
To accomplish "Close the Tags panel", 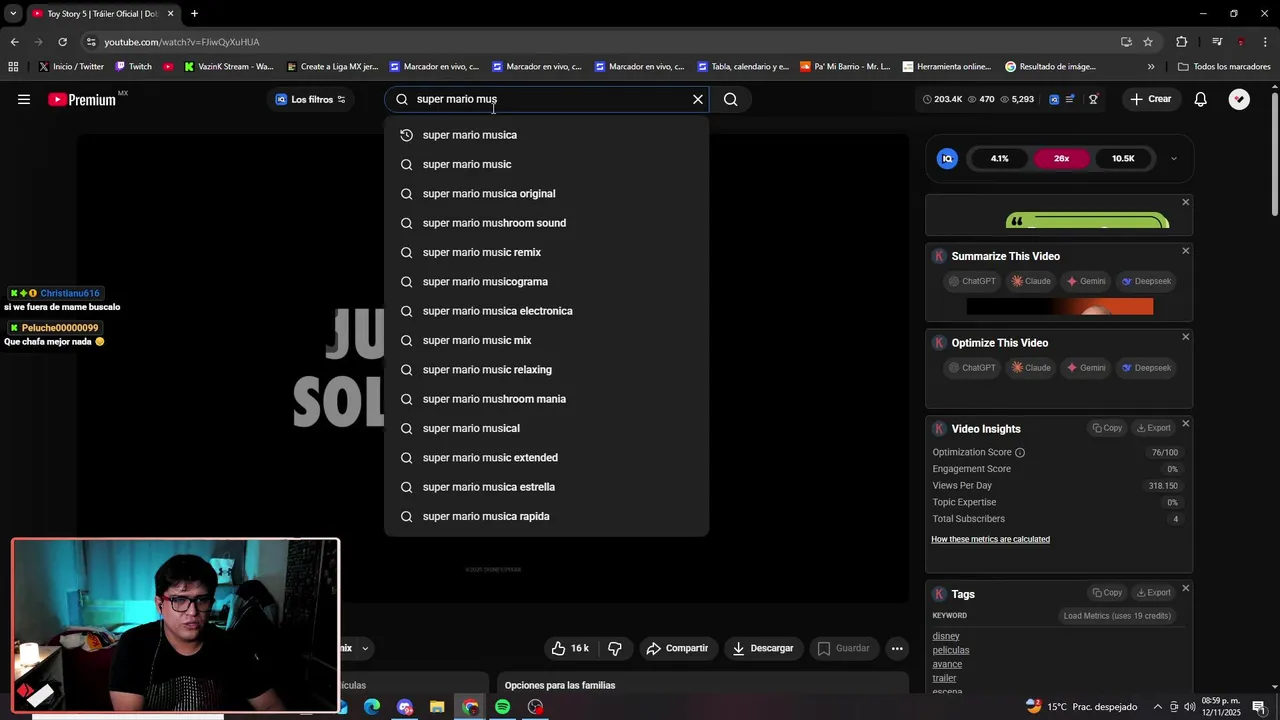I will point(1186,588).
